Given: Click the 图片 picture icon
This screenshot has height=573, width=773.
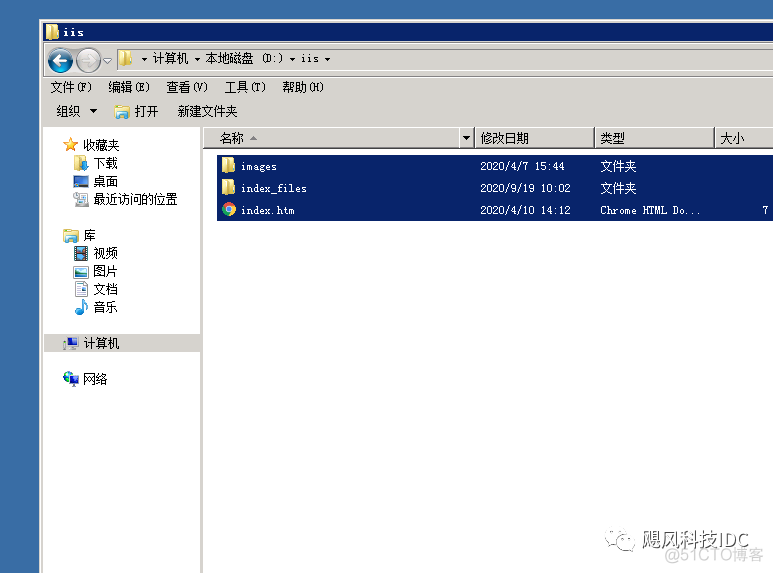Looking at the screenshot, I should point(81,272).
